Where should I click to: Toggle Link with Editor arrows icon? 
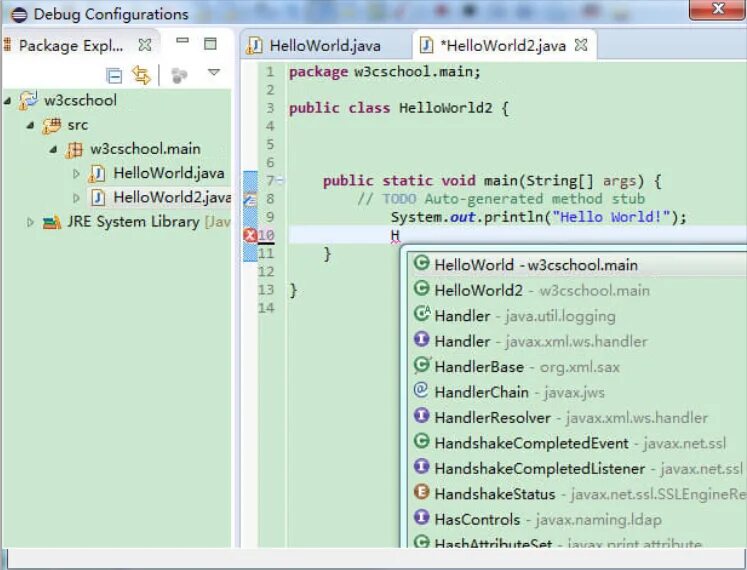(141, 75)
